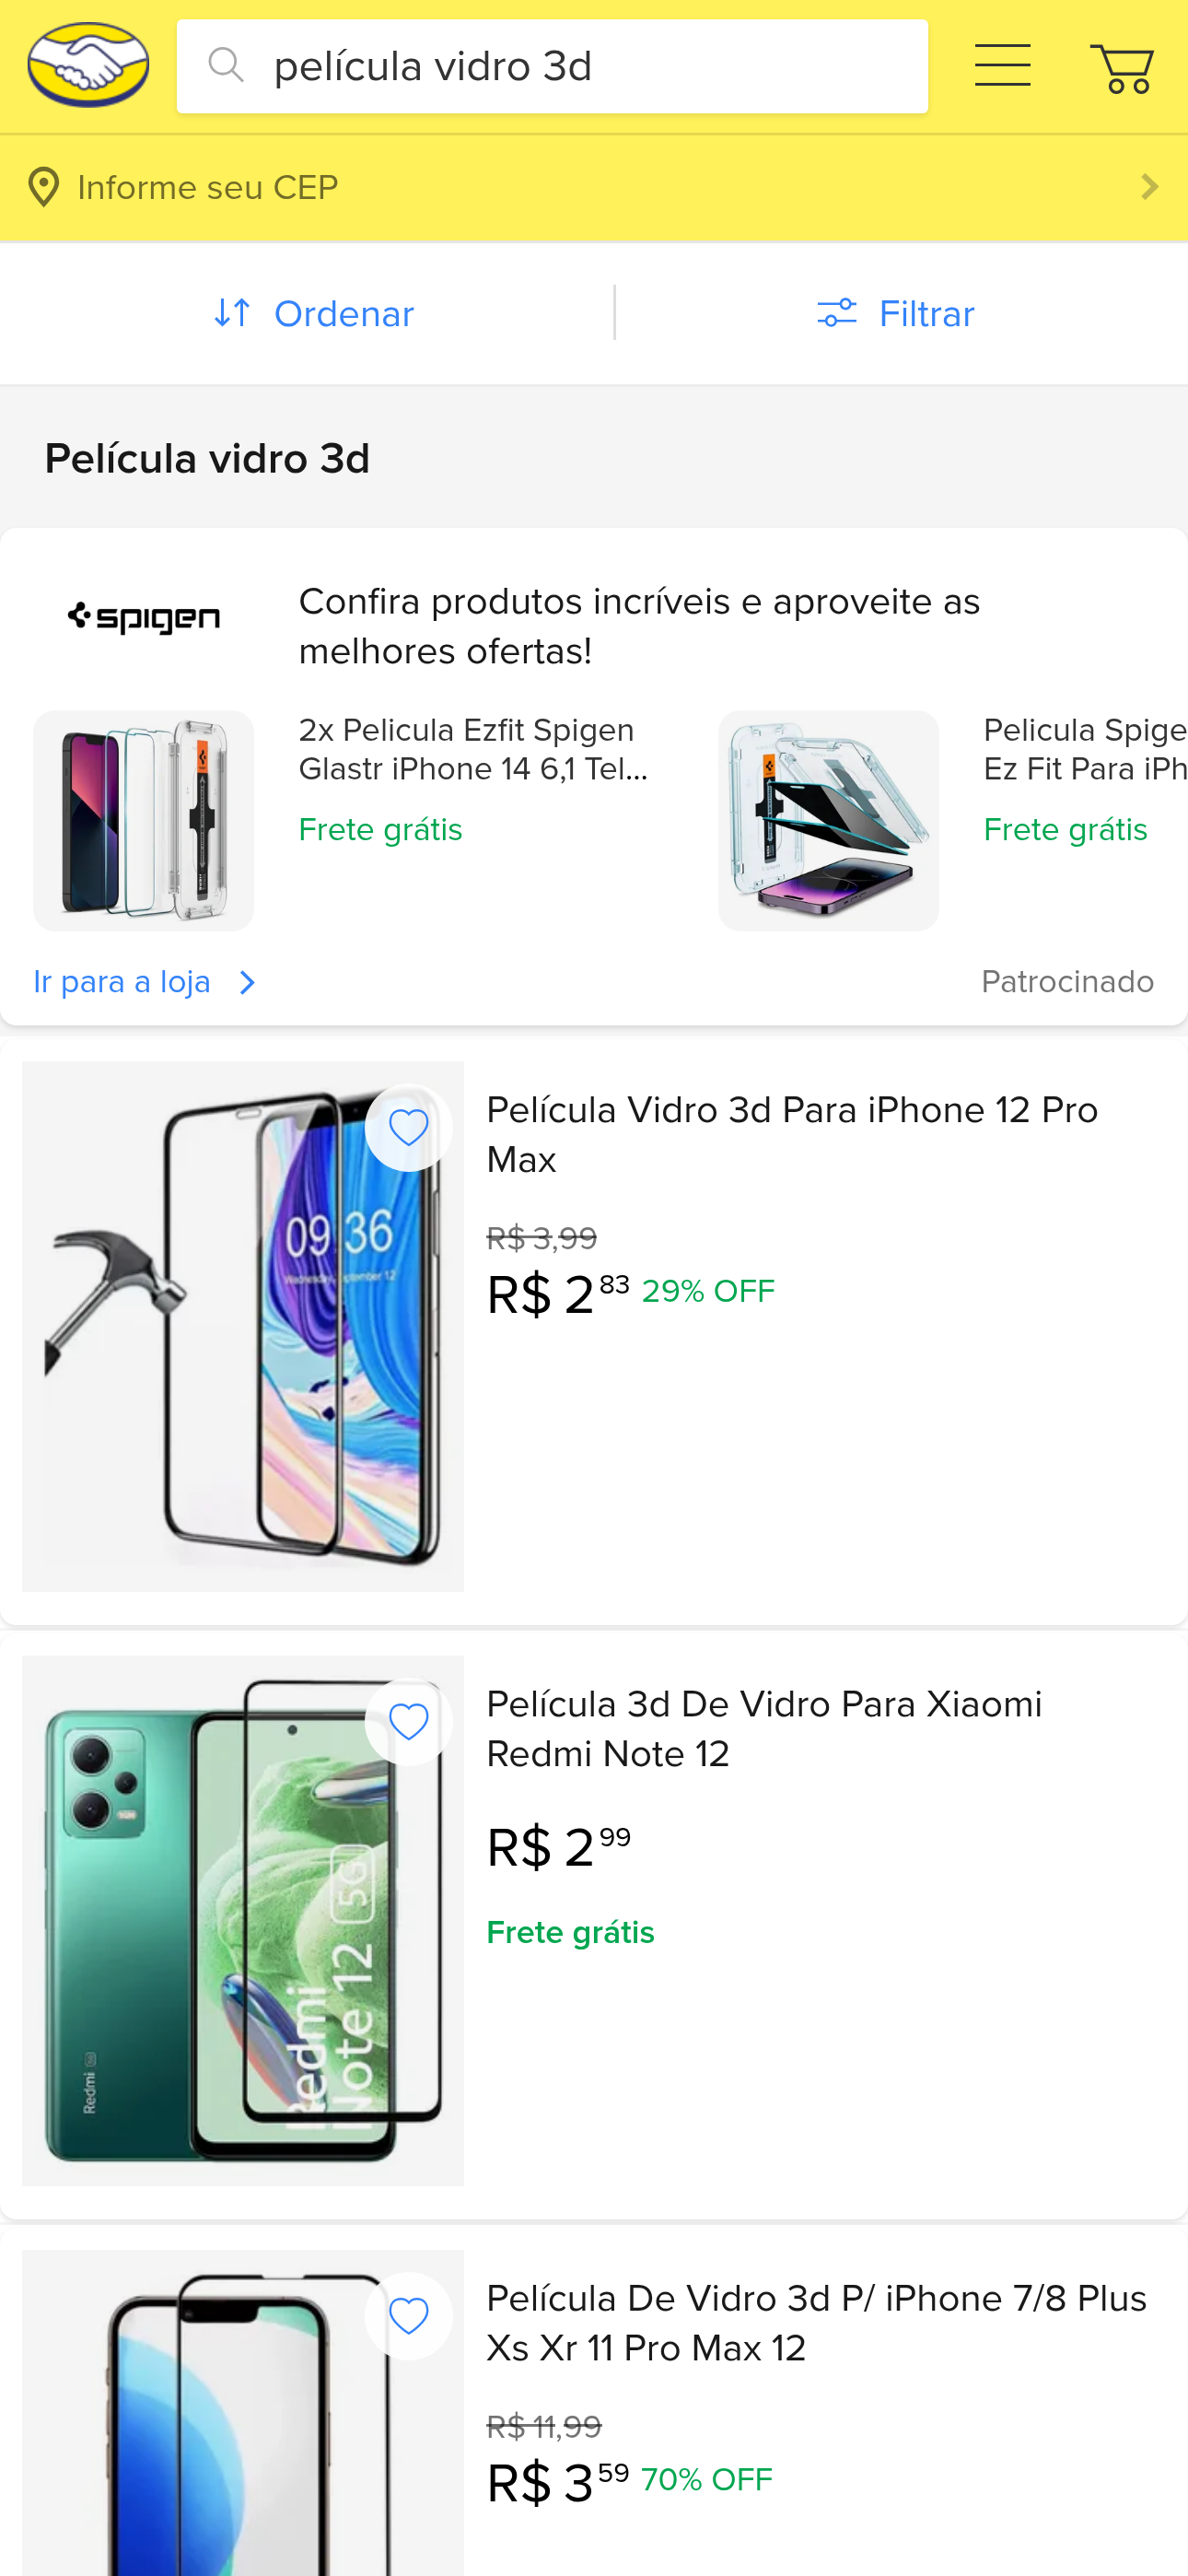1188x2576 pixels.
Task: Click the Mercado Livre handshake logo
Action: [x=88, y=66]
